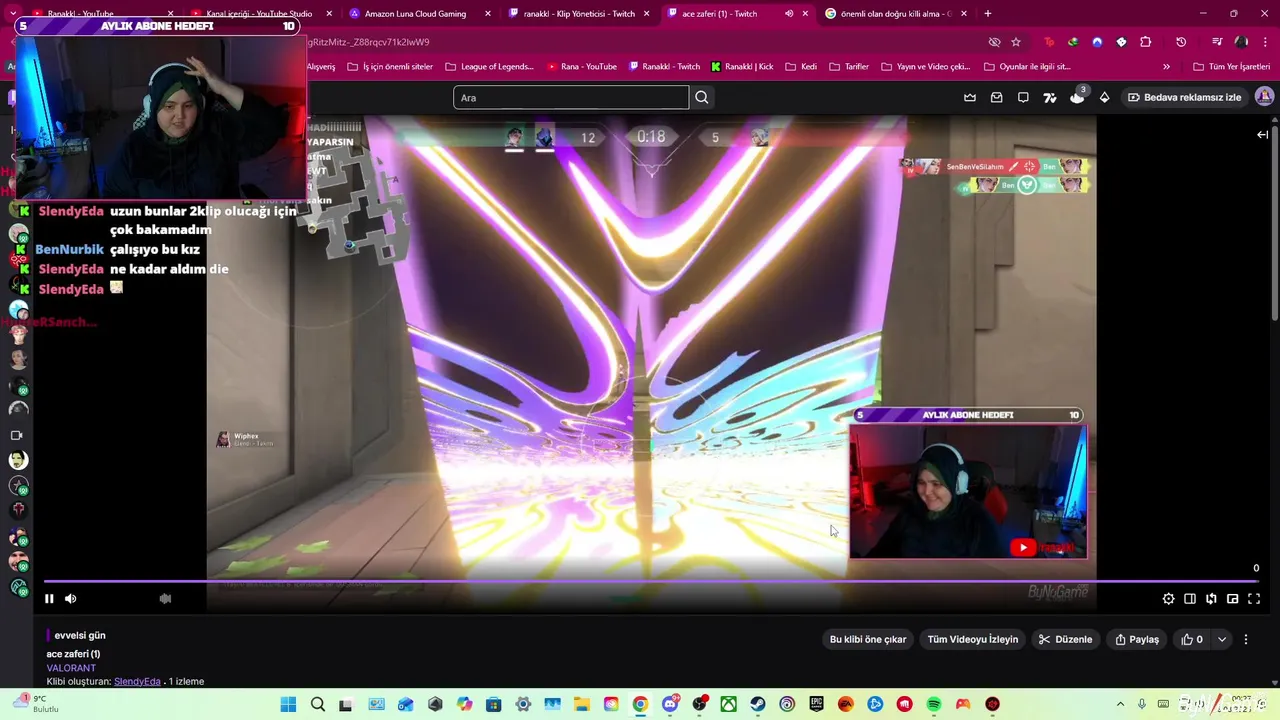Open the Twitch Prime crown loot icon
The image size is (1280, 720).
pos(970,97)
